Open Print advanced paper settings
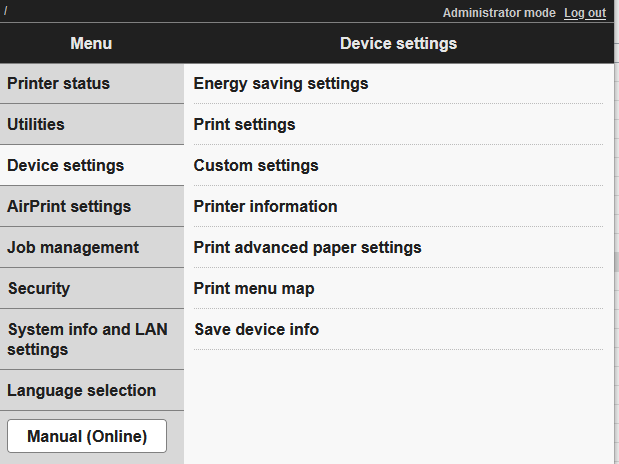The image size is (619, 464). click(307, 247)
